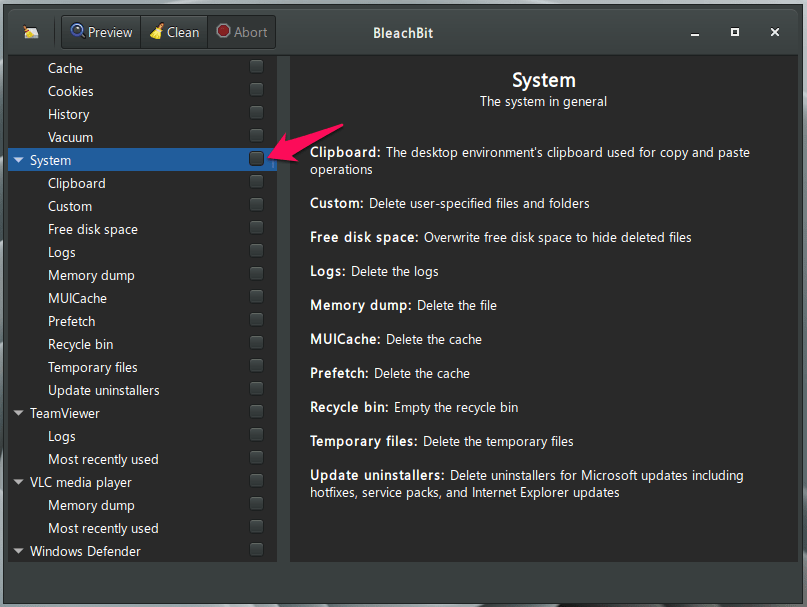
Task: Click the 'The system in general' subtitle
Action: [x=543, y=101]
